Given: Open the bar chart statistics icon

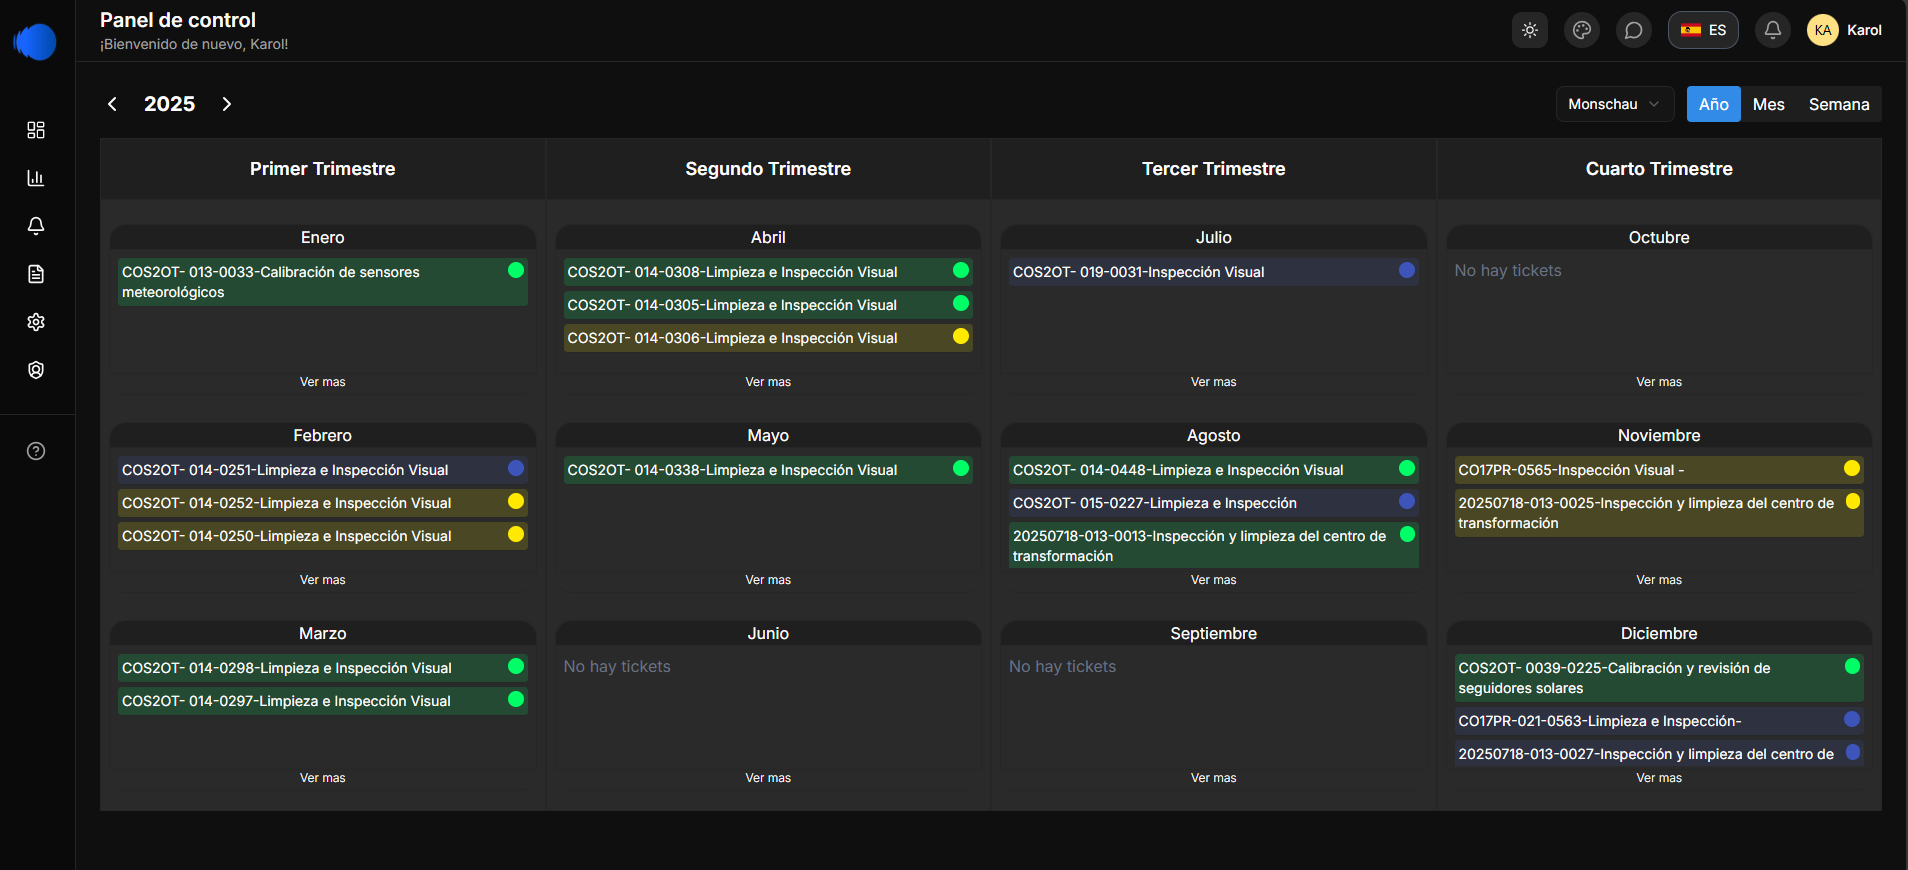Looking at the screenshot, I should (x=36, y=178).
